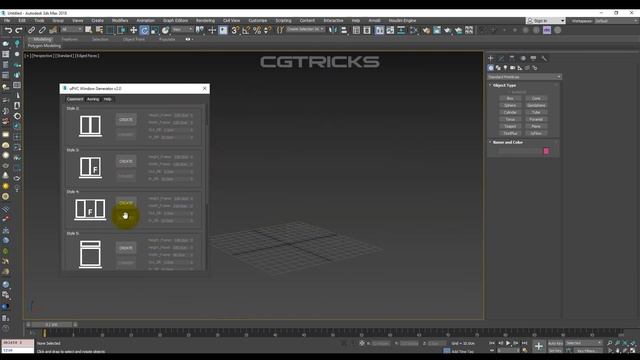Select the Helpers category icon

[520, 68]
